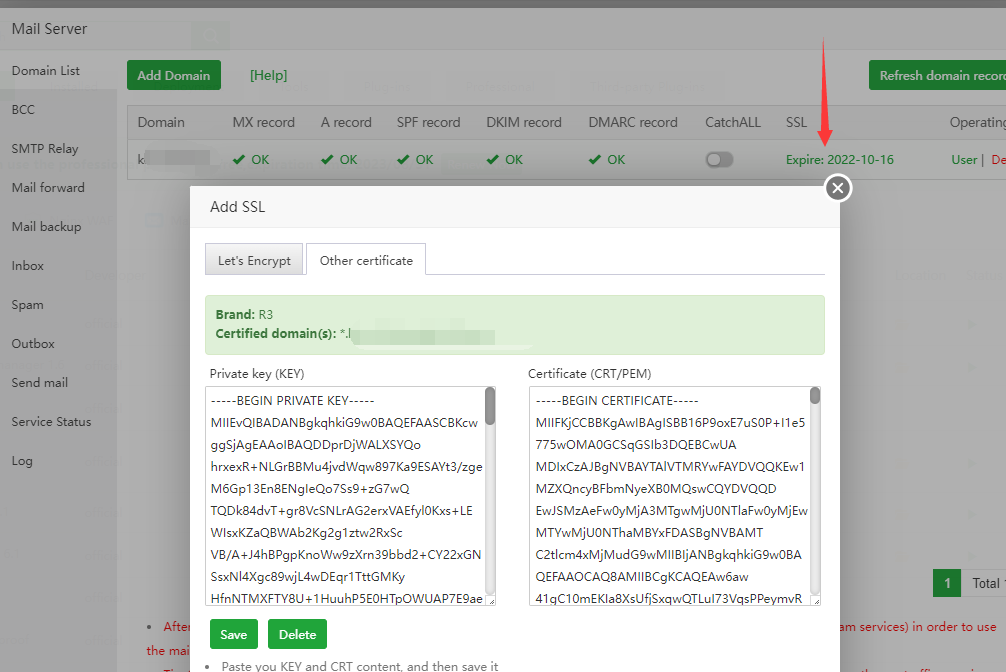This screenshot has height=672, width=1006.
Task: Select the Other certificate tab
Action: coord(366,260)
